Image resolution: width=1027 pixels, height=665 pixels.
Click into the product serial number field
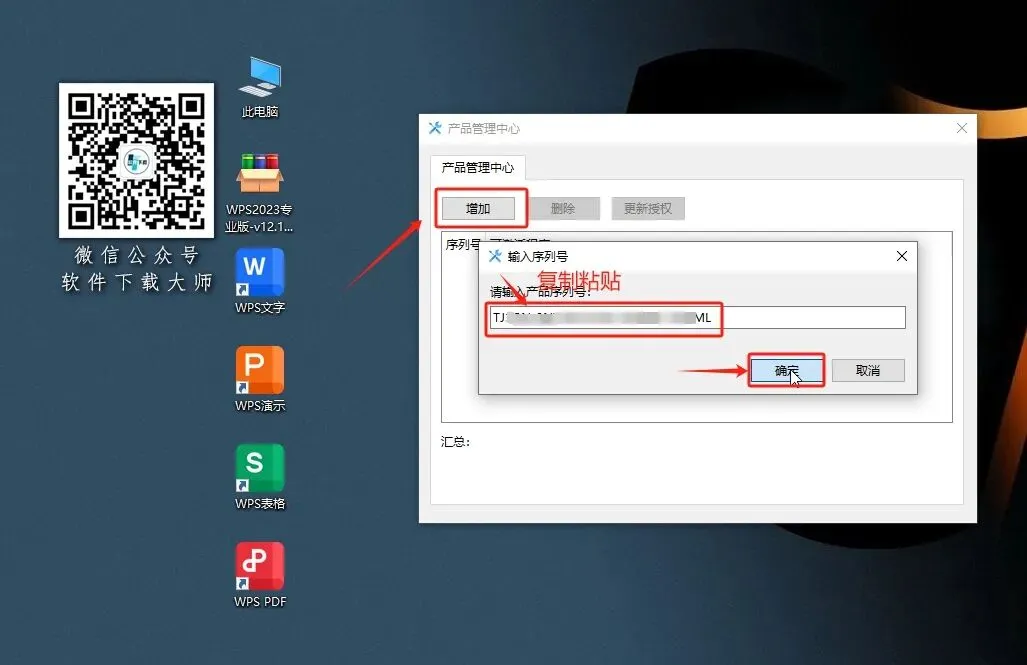[x=697, y=318]
